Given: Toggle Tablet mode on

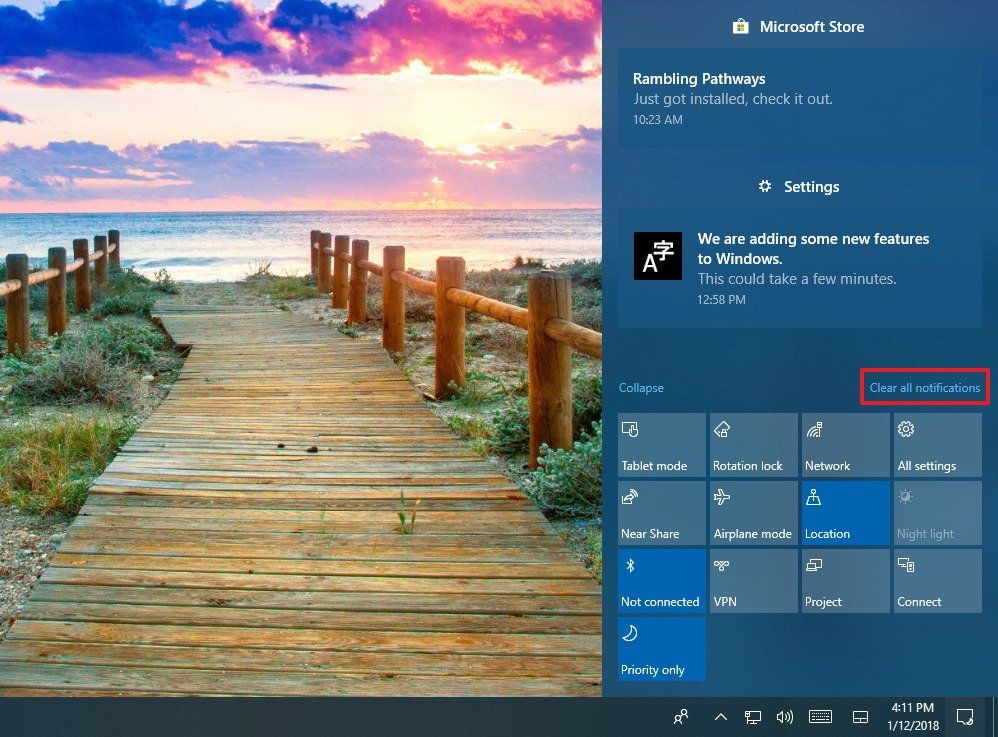Looking at the screenshot, I should 661,444.
